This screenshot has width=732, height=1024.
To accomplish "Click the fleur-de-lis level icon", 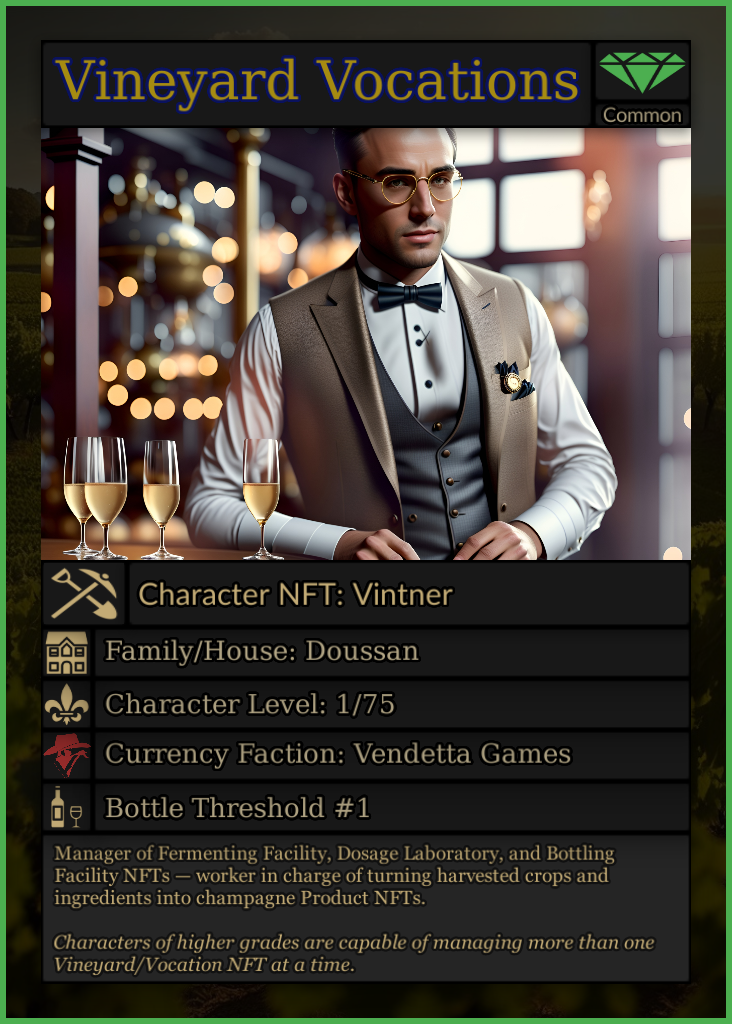I will click(x=67, y=704).
